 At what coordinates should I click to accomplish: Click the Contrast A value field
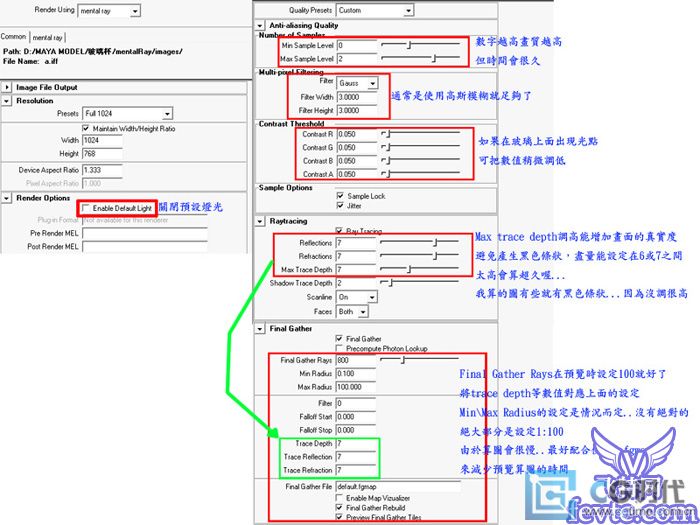pyautogui.click(x=357, y=175)
